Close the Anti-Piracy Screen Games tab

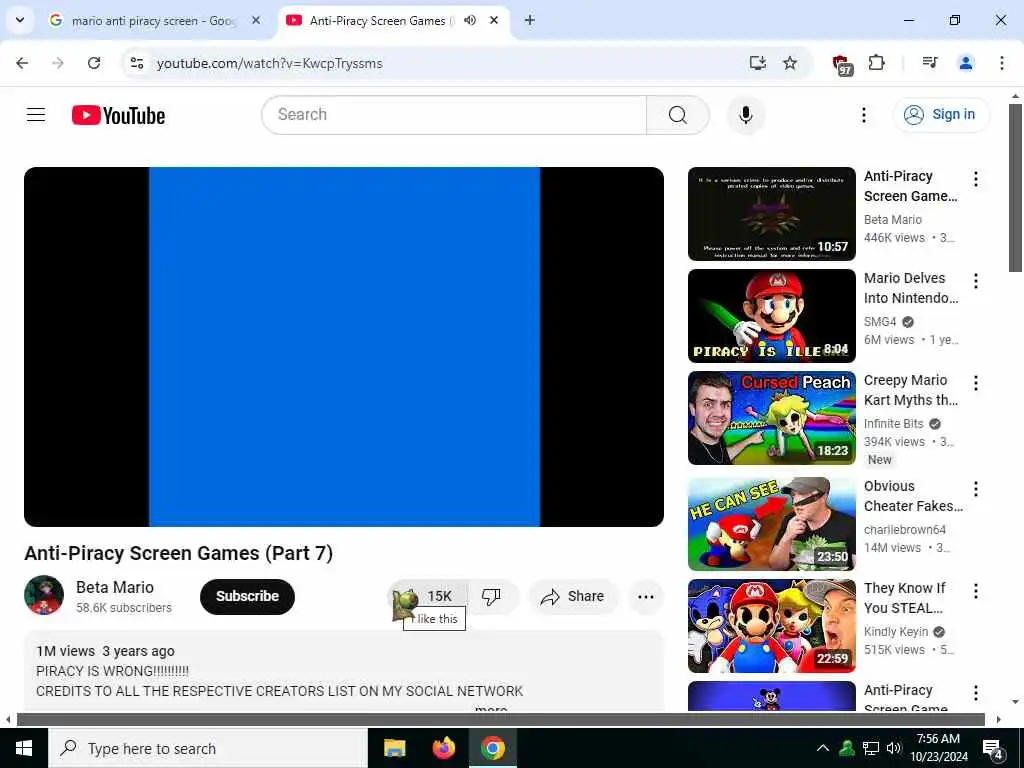tap(494, 20)
